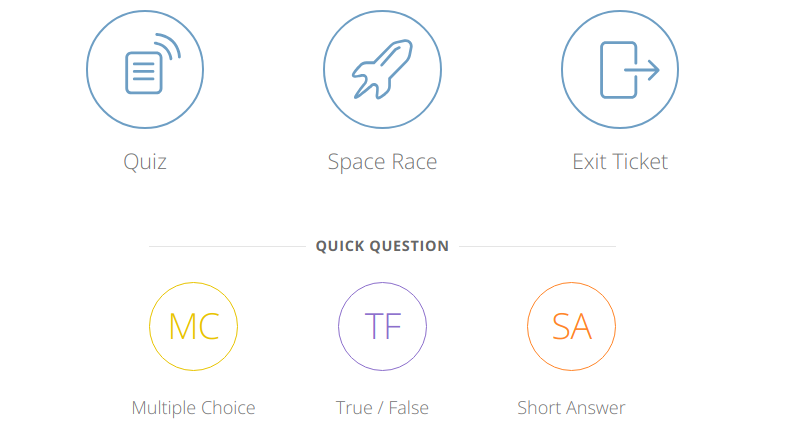Screen dimensions: 786x445
Task: Click the arrow on the Exit Ticket icon
Action: [642, 70]
